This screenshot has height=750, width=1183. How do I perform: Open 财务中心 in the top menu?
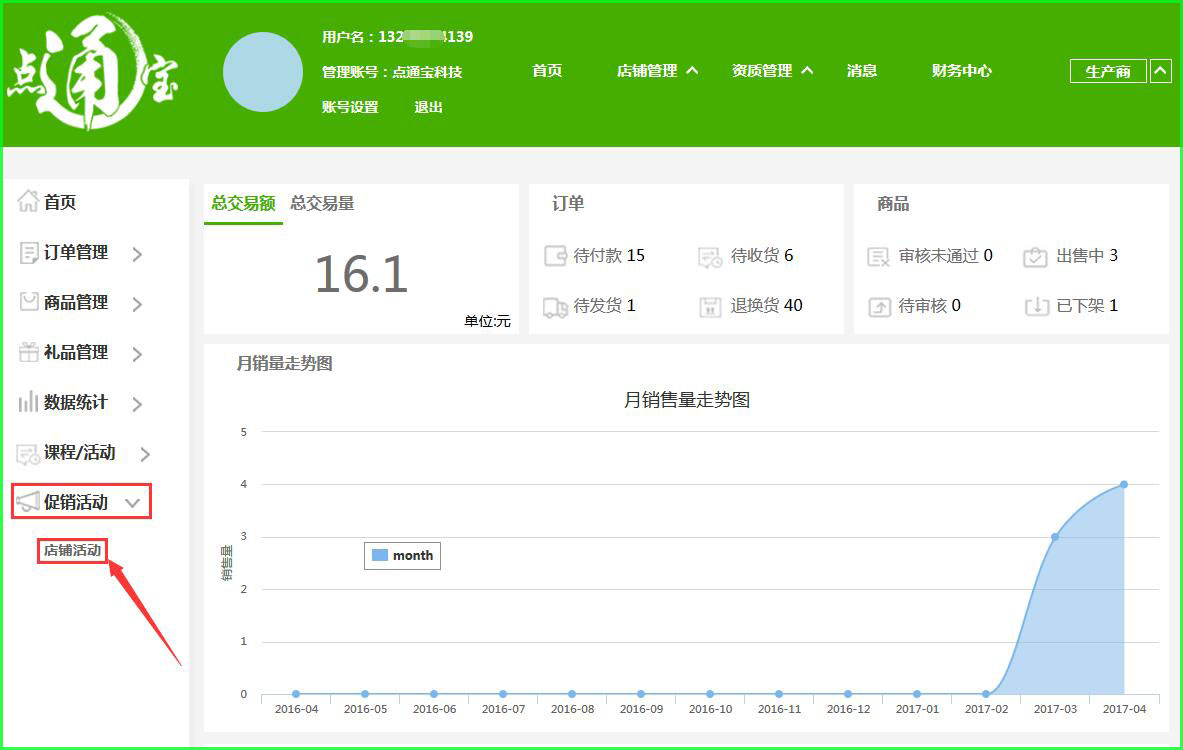coord(961,71)
